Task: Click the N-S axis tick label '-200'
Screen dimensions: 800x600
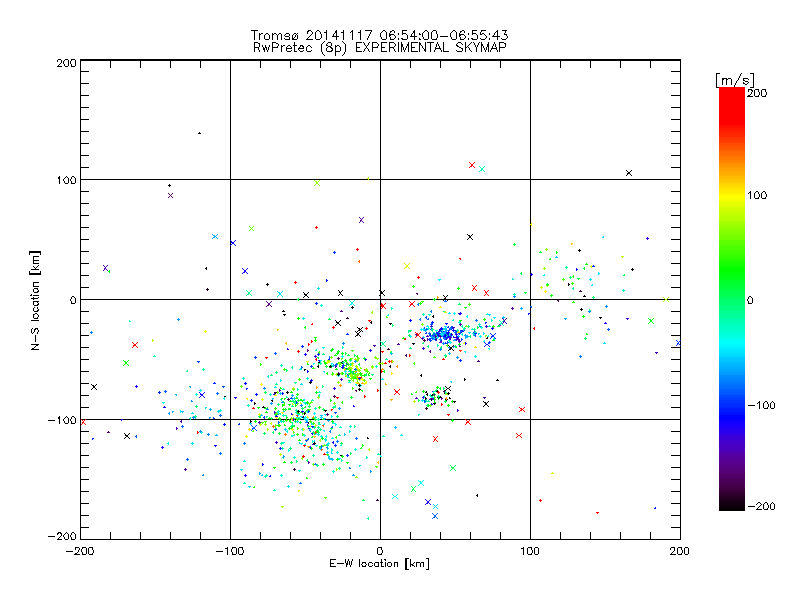Action: click(62, 537)
